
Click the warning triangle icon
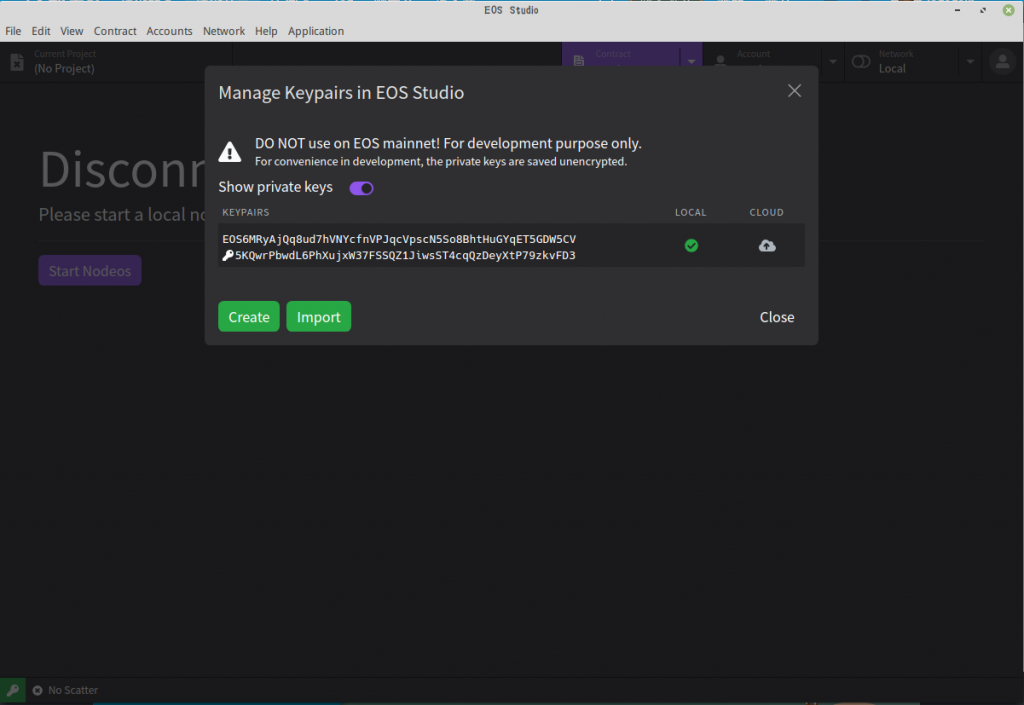[x=229, y=151]
